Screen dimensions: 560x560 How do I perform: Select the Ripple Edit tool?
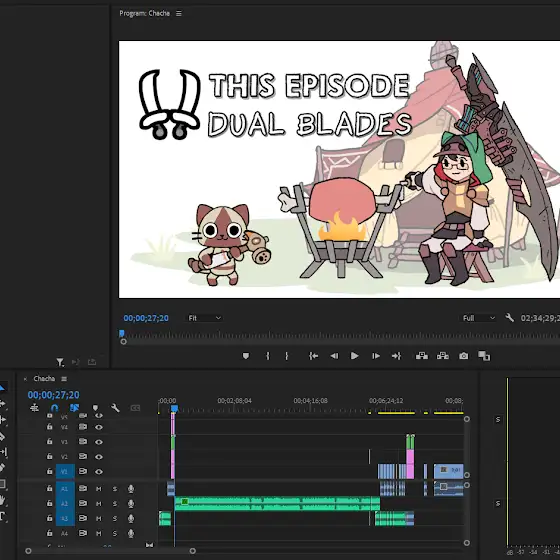click(x=2, y=420)
